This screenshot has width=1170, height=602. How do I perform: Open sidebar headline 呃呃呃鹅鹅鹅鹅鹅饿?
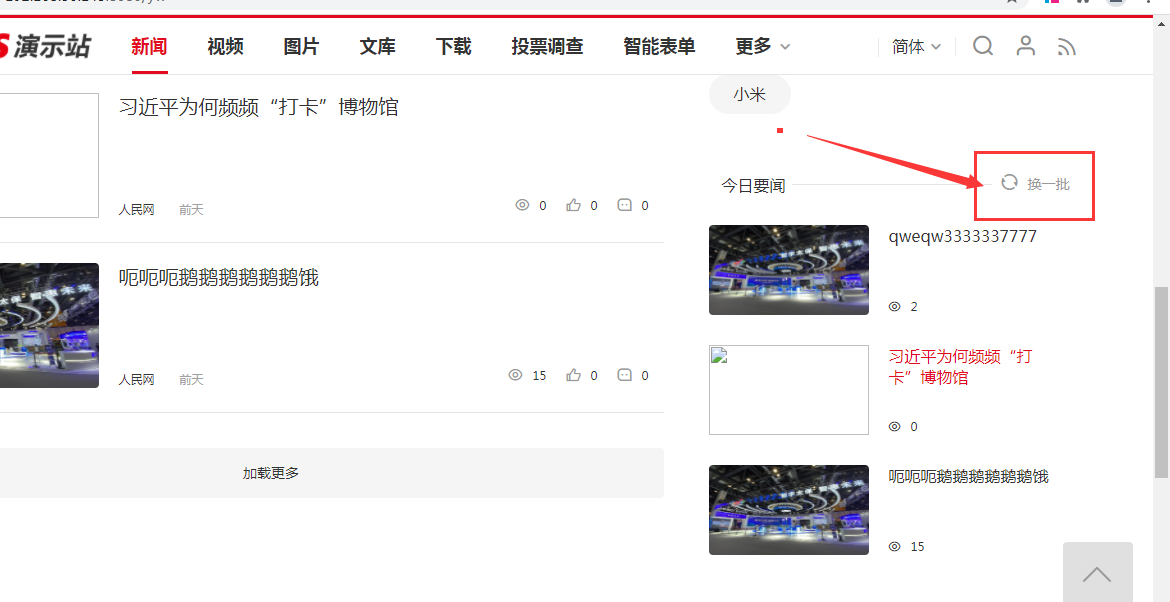969,476
